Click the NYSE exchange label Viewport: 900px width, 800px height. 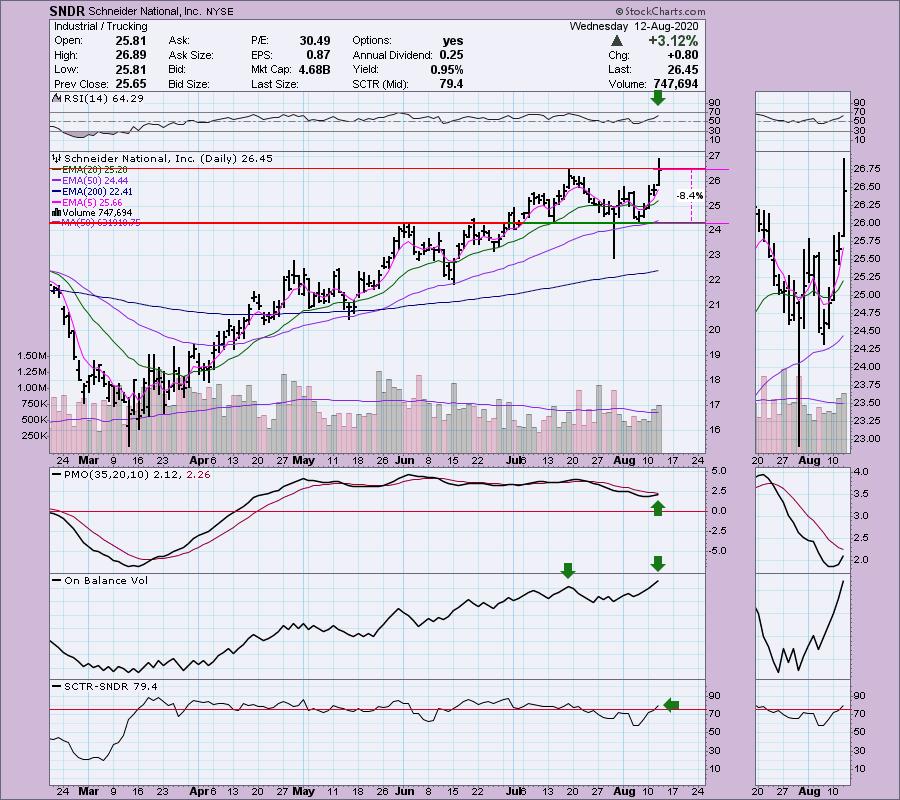[219, 11]
